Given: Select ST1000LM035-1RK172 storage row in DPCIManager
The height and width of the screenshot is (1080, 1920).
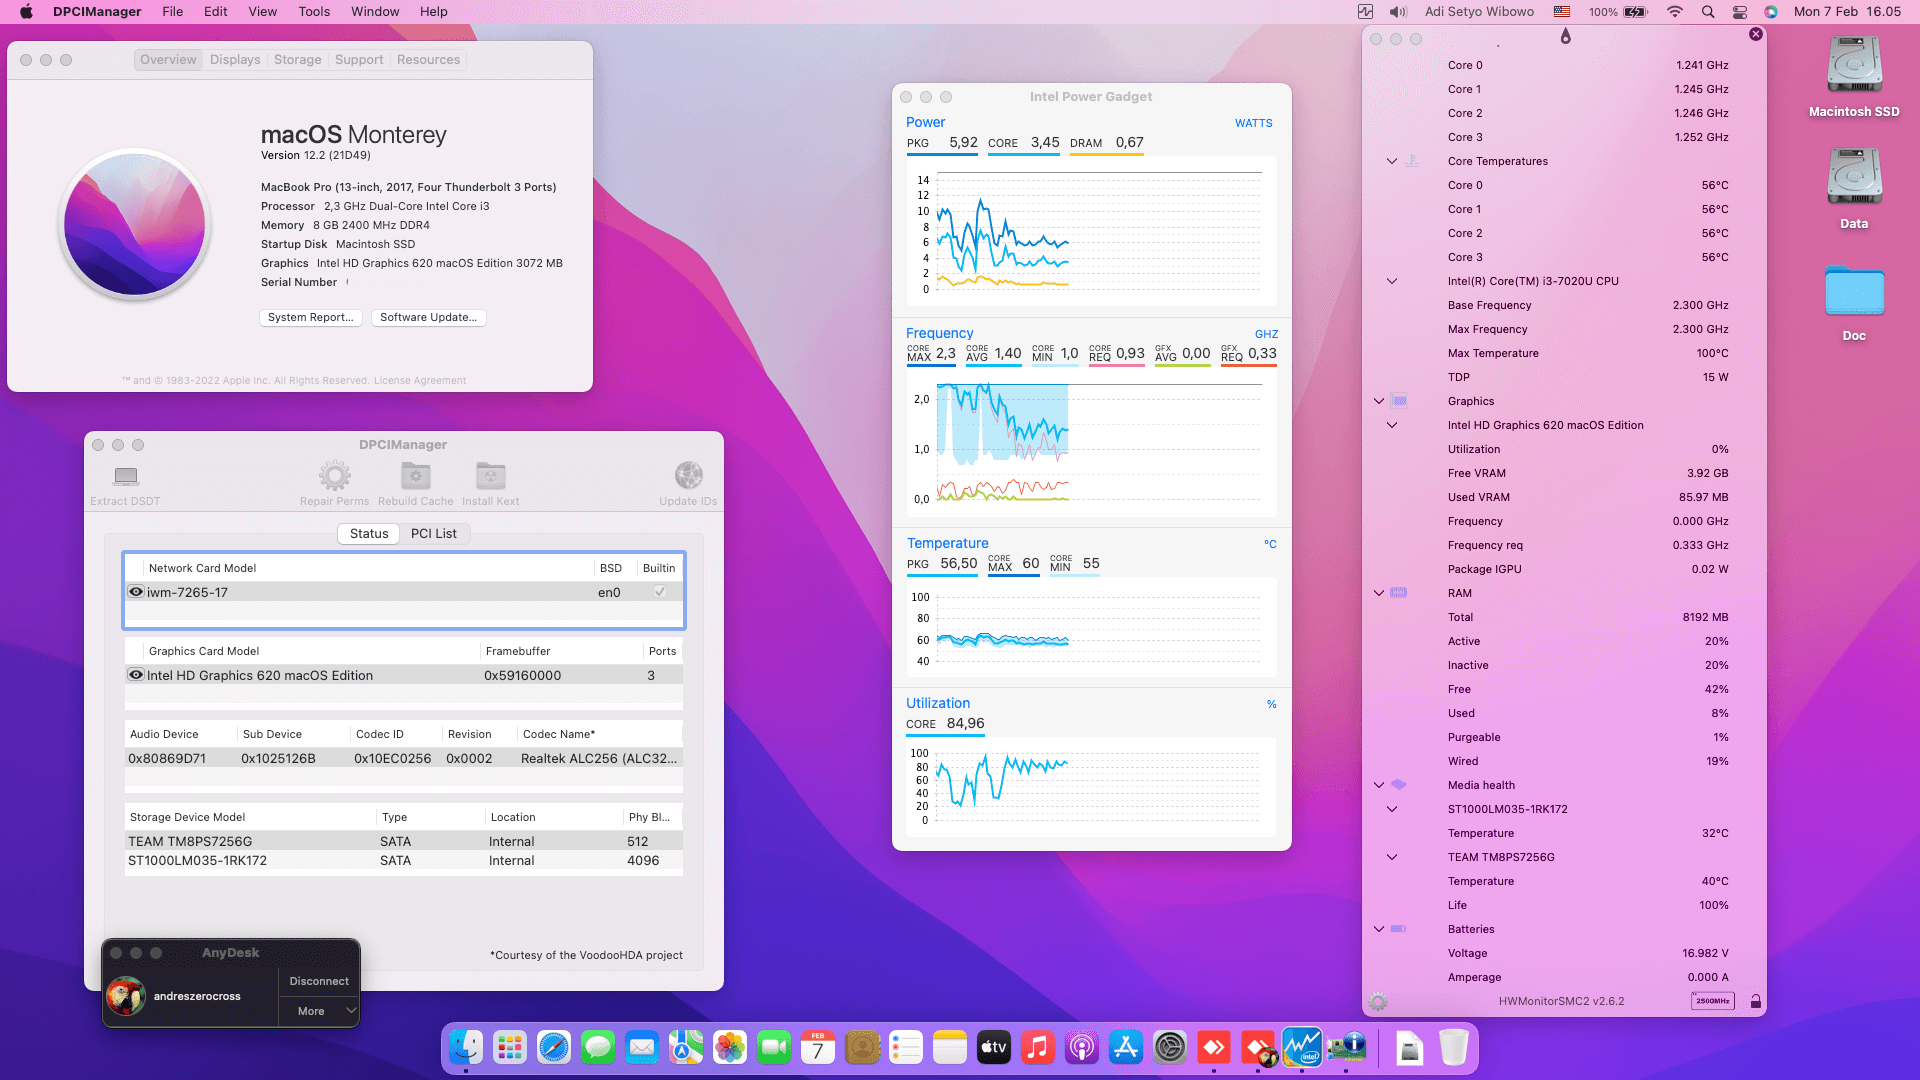Looking at the screenshot, I should [x=404, y=861].
